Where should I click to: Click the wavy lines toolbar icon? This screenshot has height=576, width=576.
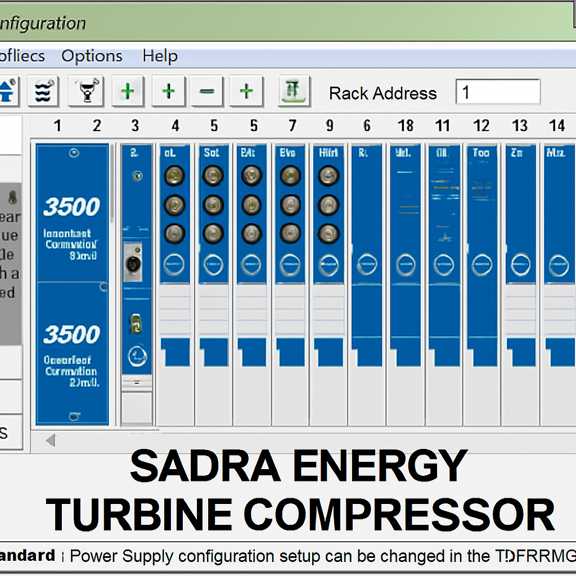[43, 91]
